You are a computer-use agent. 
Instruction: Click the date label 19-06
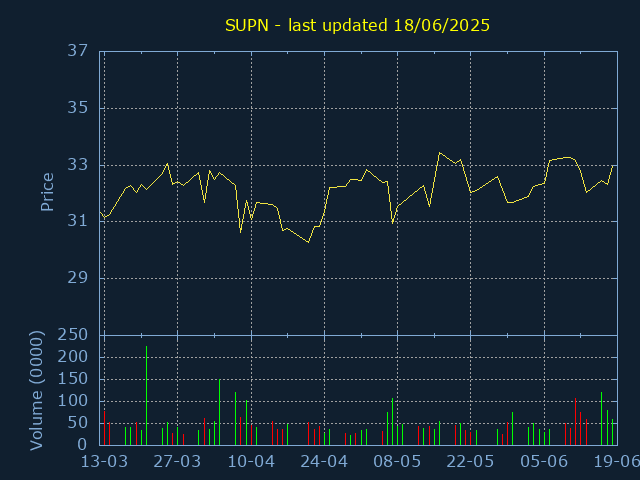pyautogui.click(x=616, y=462)
